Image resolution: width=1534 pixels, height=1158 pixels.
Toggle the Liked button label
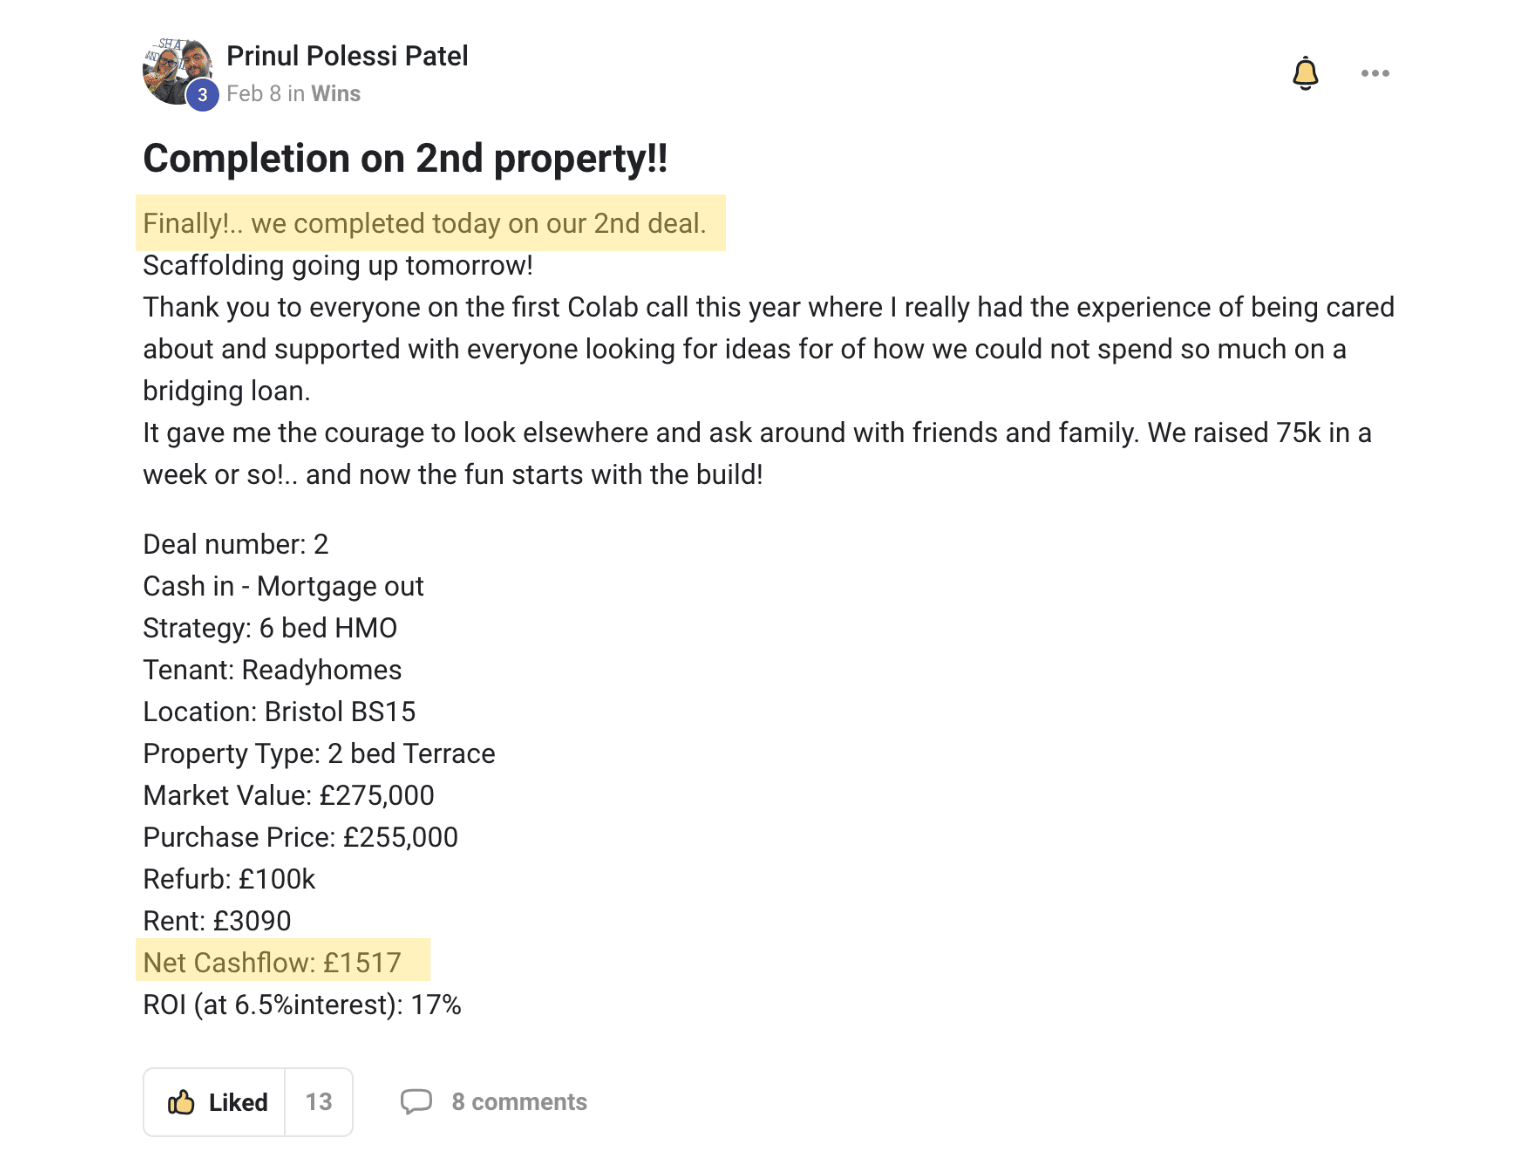(x=238, y=1102)
